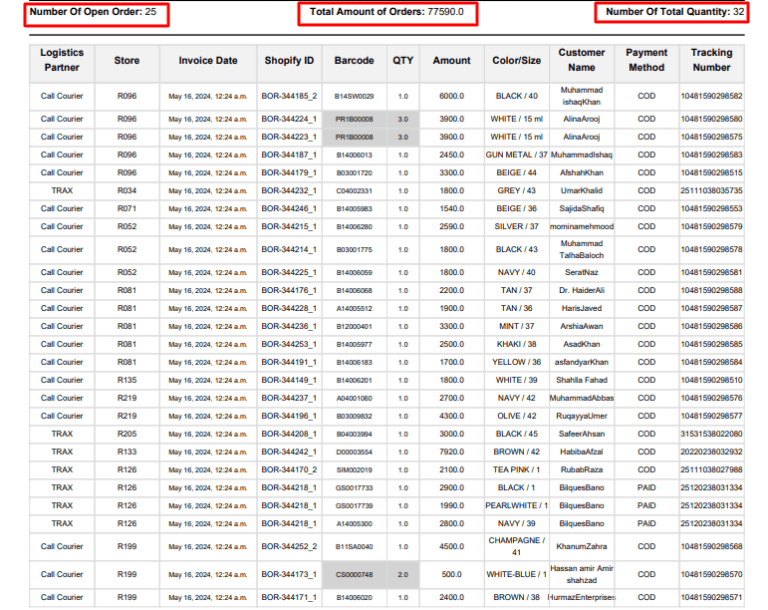Click the 'BEIGE / 44' color cell
Viewport: 768px width, 610px height.
point(517,173)
